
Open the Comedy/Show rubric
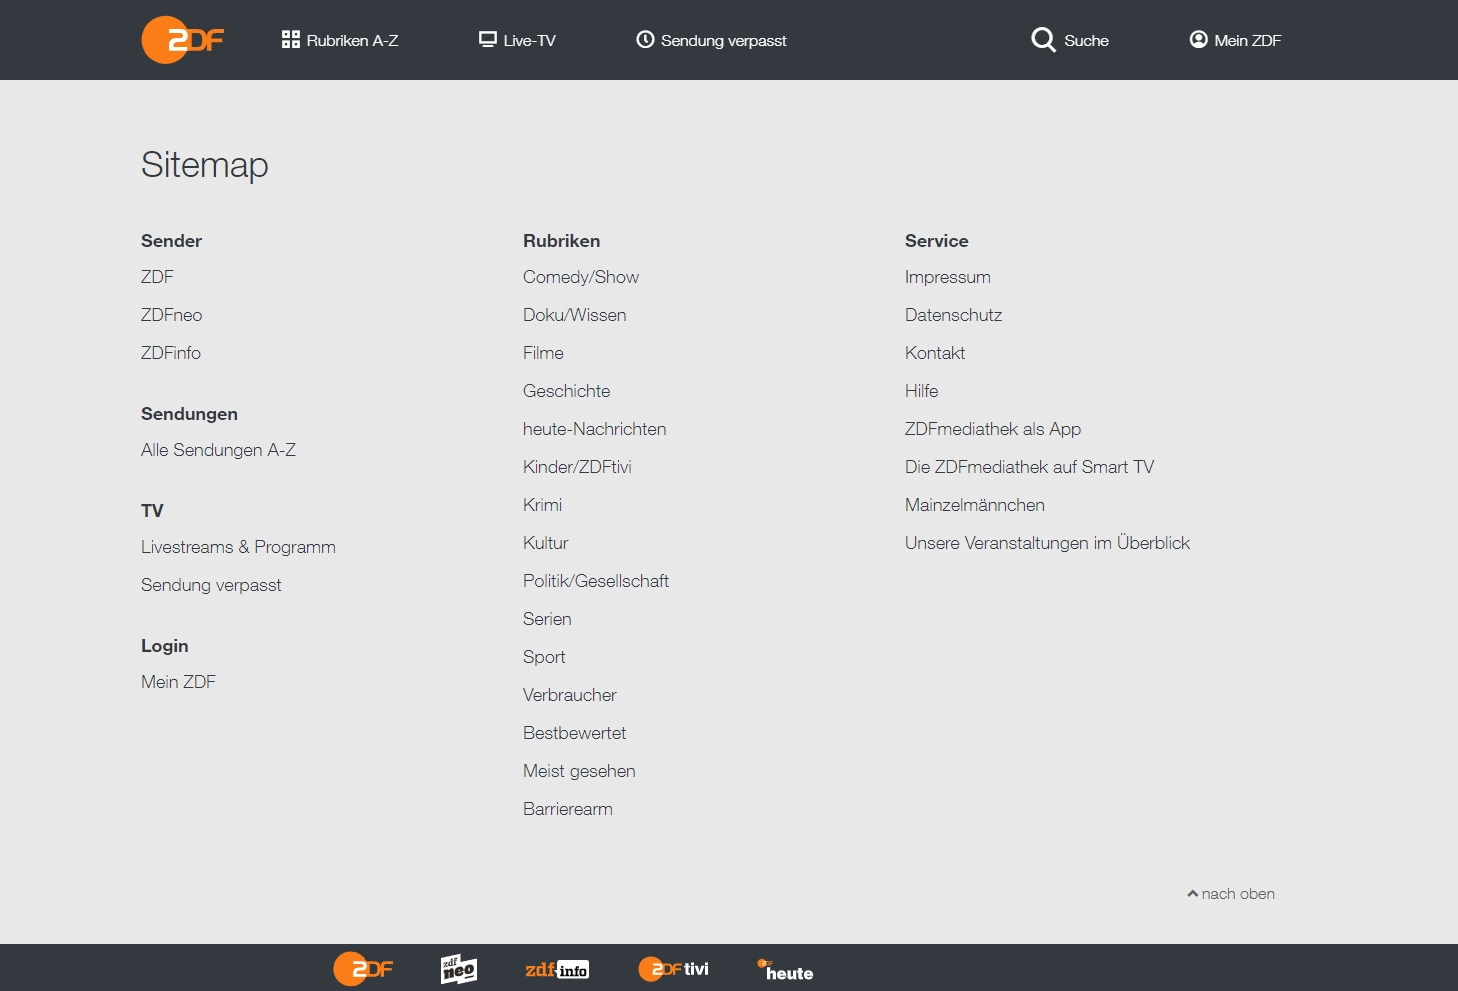click(x=581, y=277)
